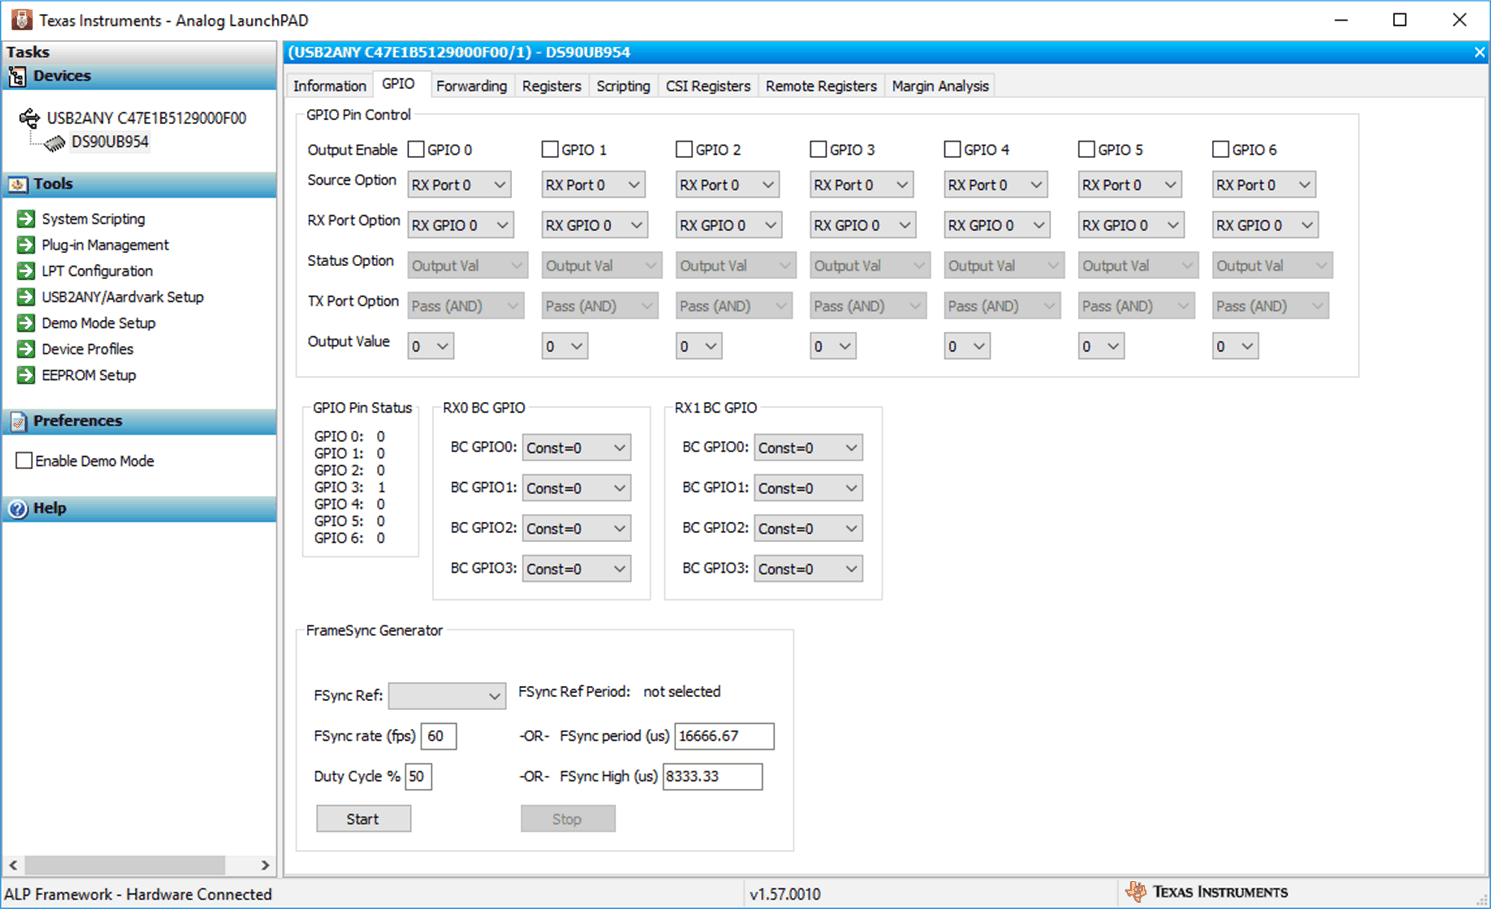
Task: Open RX1 BC GPIO2 dropdown
Action: click(808, 529)
